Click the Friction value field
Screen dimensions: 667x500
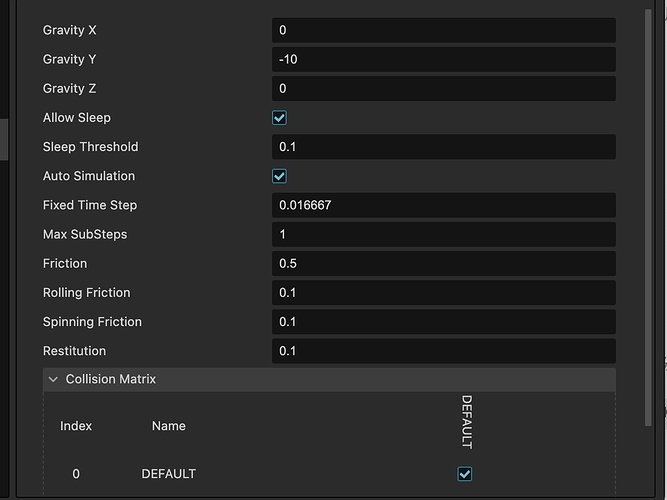pos(443,264)
